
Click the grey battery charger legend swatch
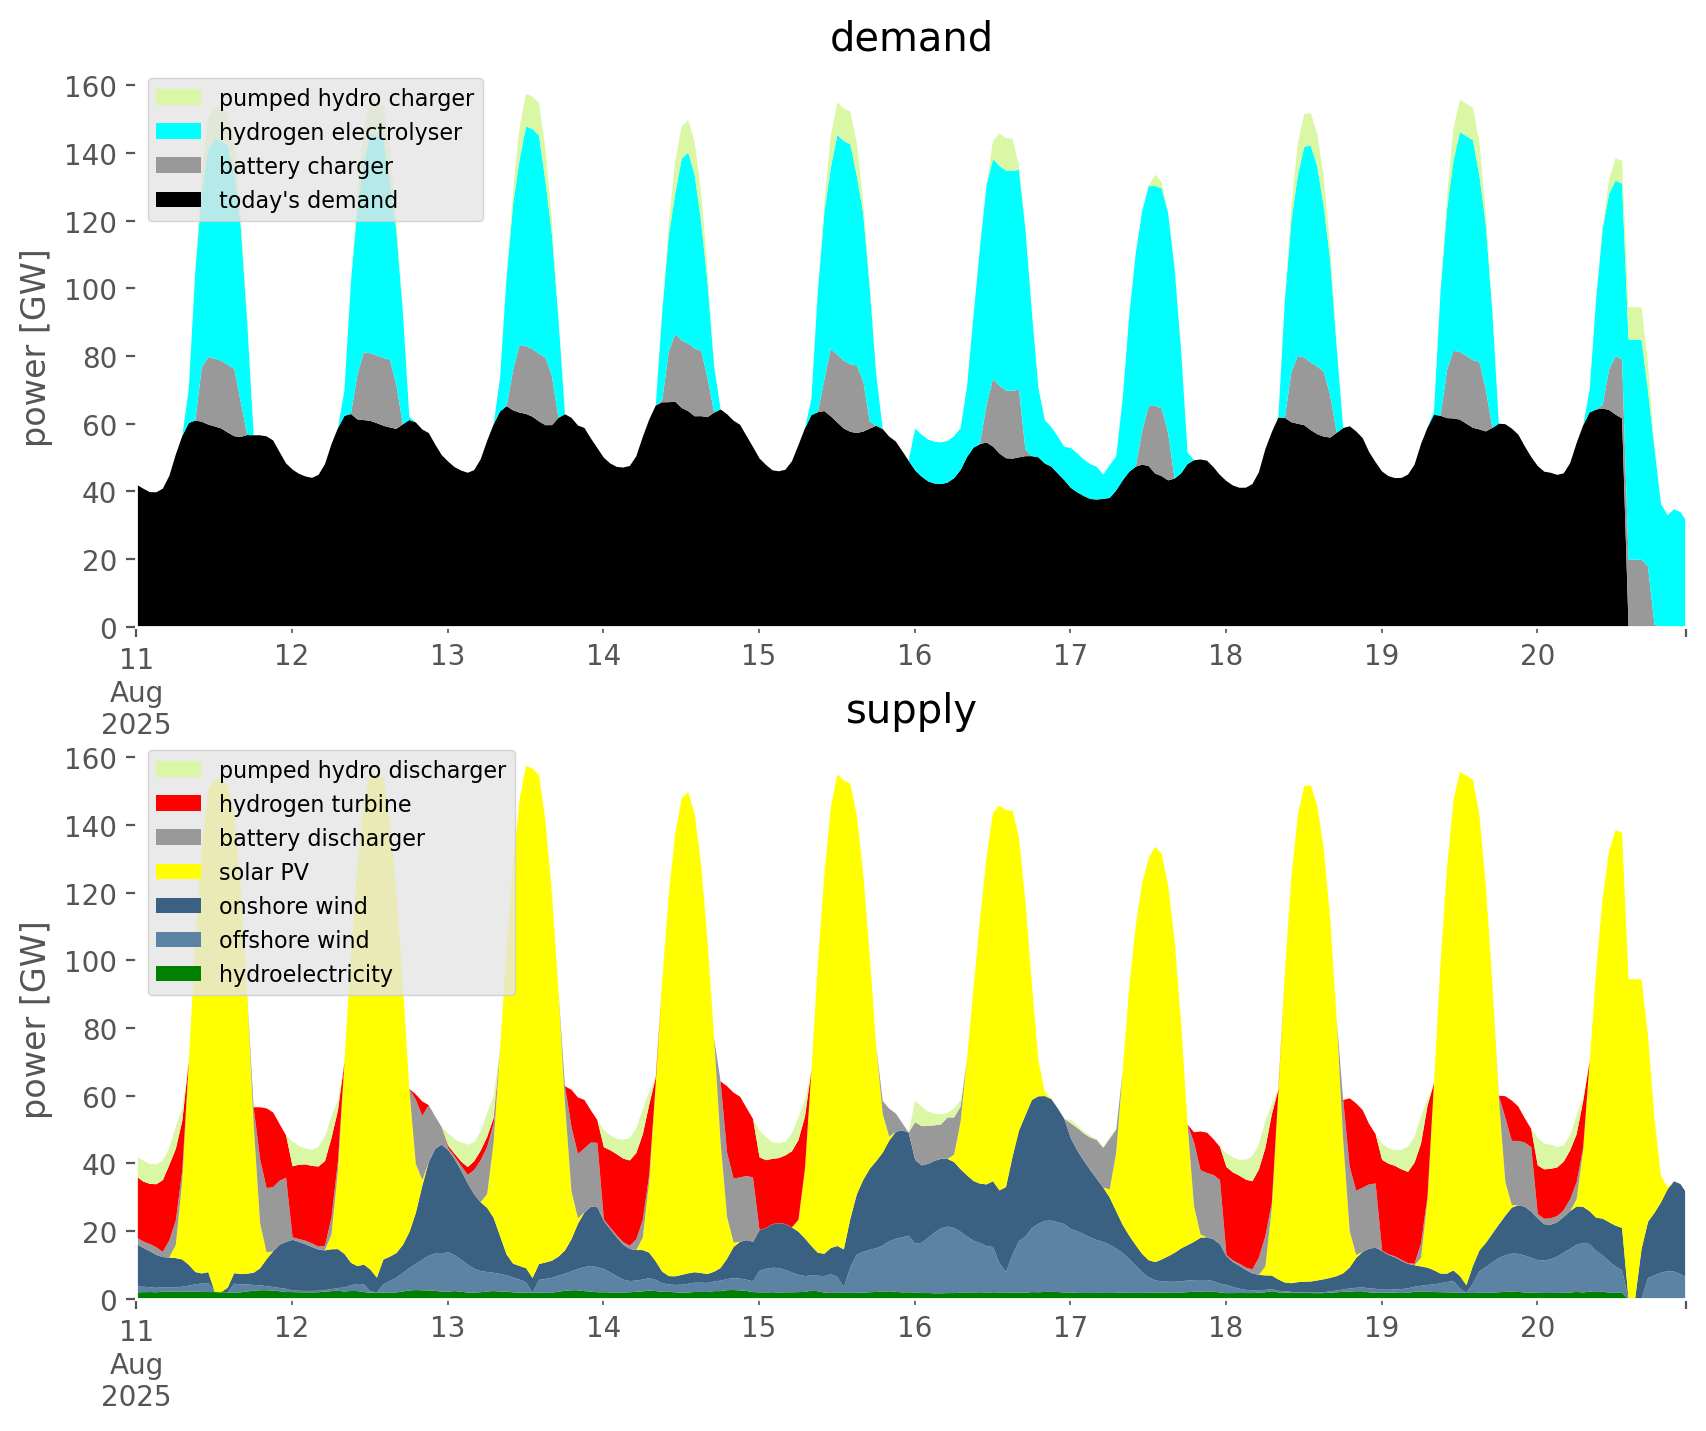coord(179,166)
